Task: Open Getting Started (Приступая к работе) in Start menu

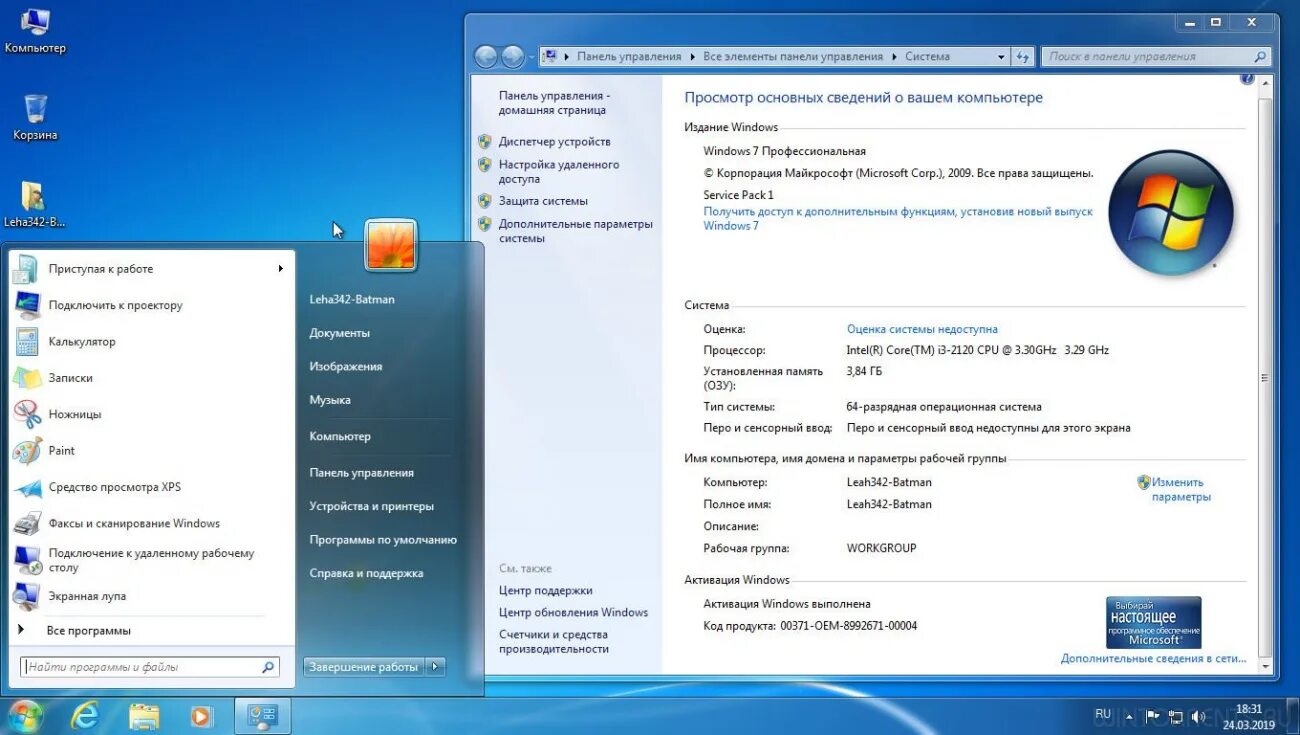Action: pyautogui.click(x=152, y=268)
